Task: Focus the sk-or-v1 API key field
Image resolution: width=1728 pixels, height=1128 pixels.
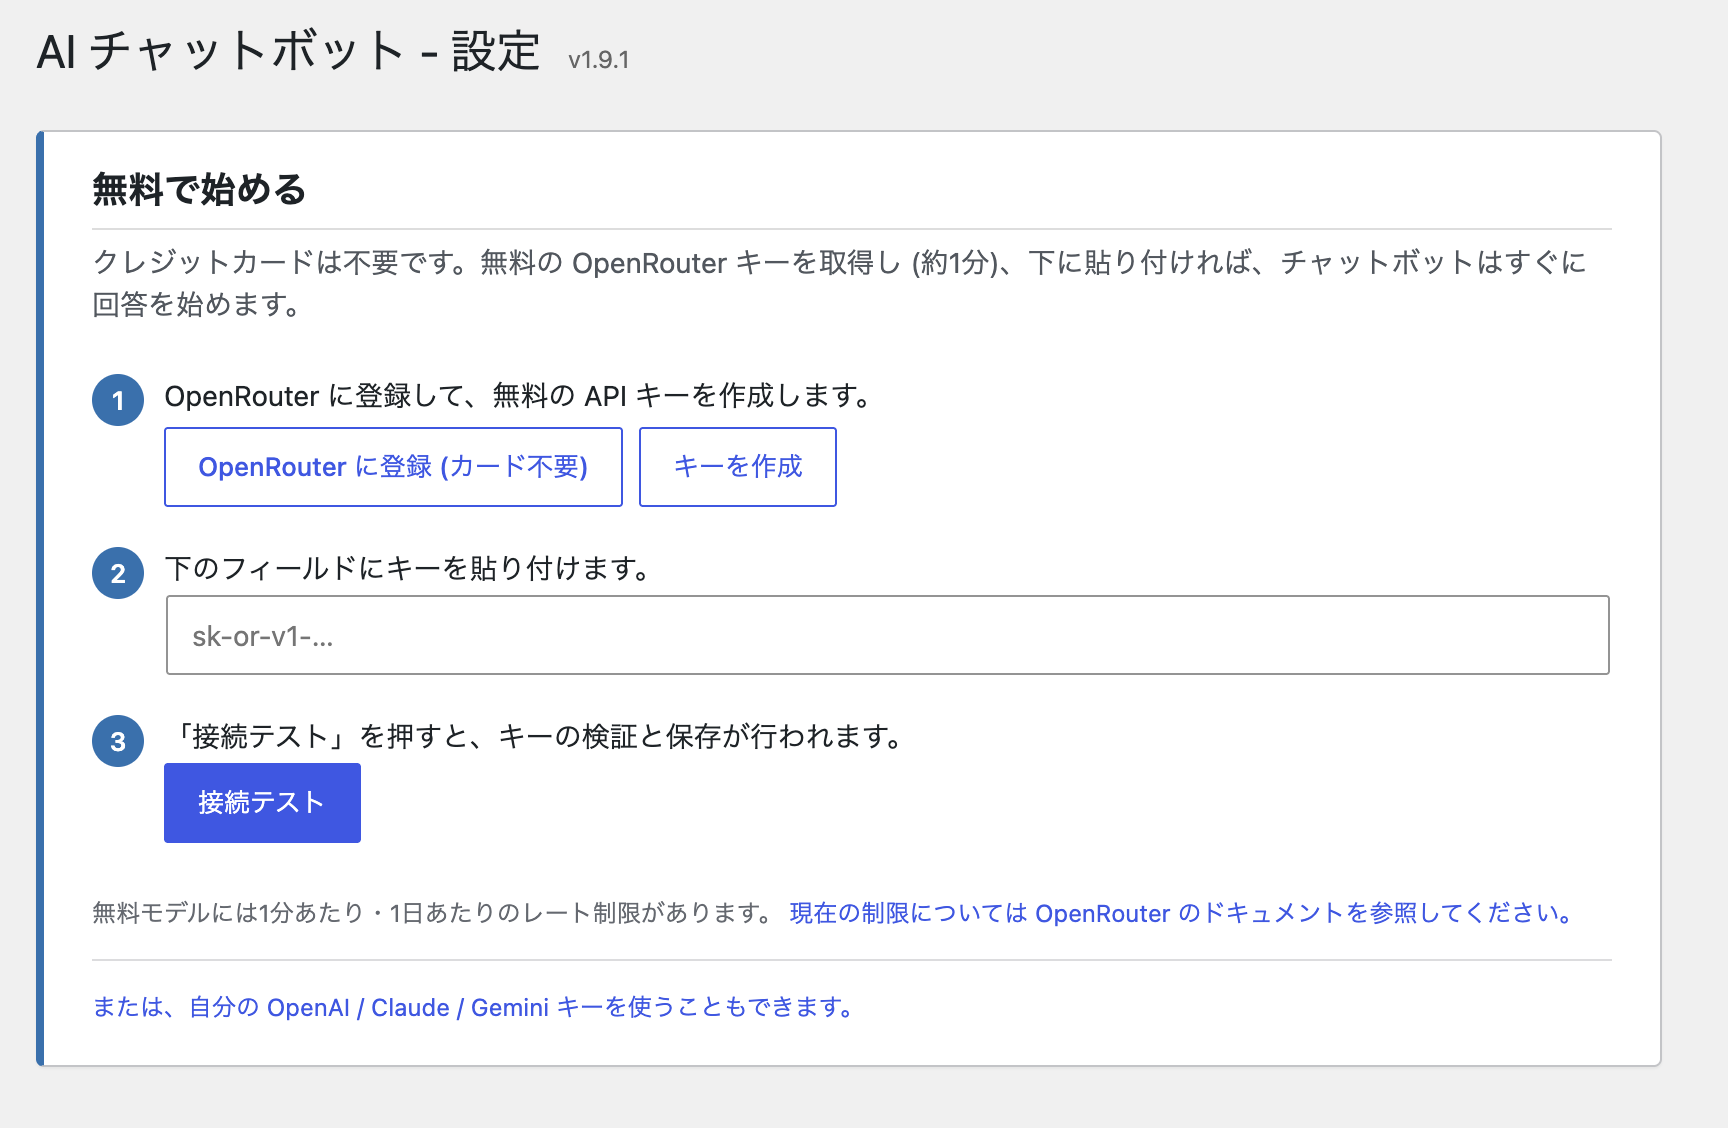Action: point(887,635)
